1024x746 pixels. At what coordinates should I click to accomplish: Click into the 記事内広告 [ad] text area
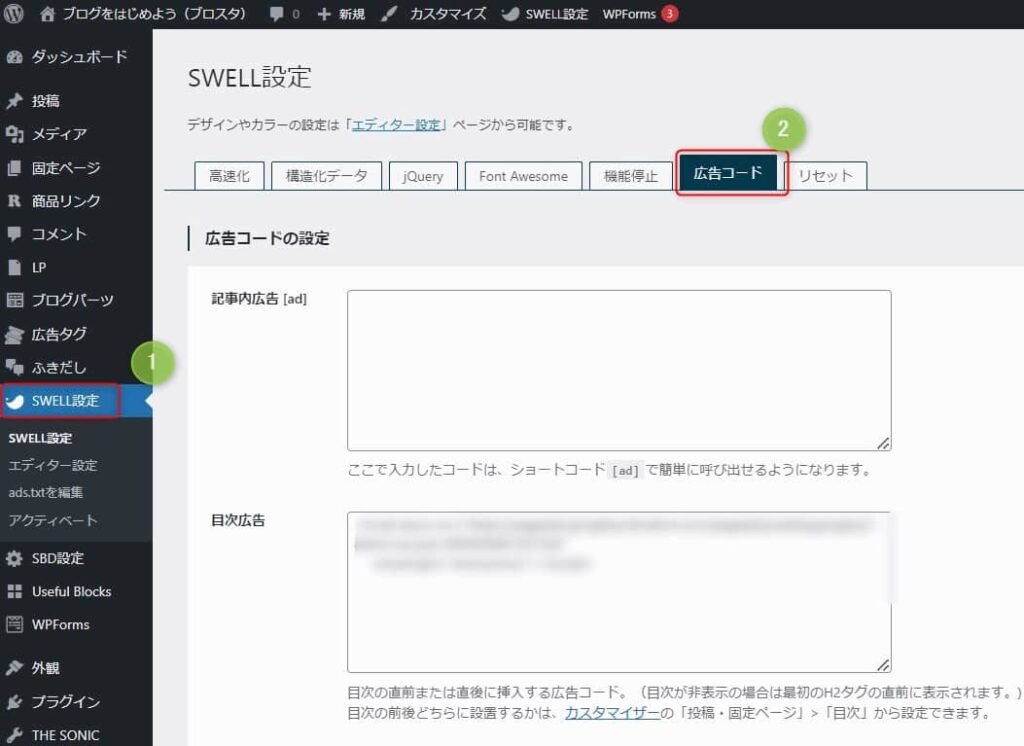[x=619, y=370]
